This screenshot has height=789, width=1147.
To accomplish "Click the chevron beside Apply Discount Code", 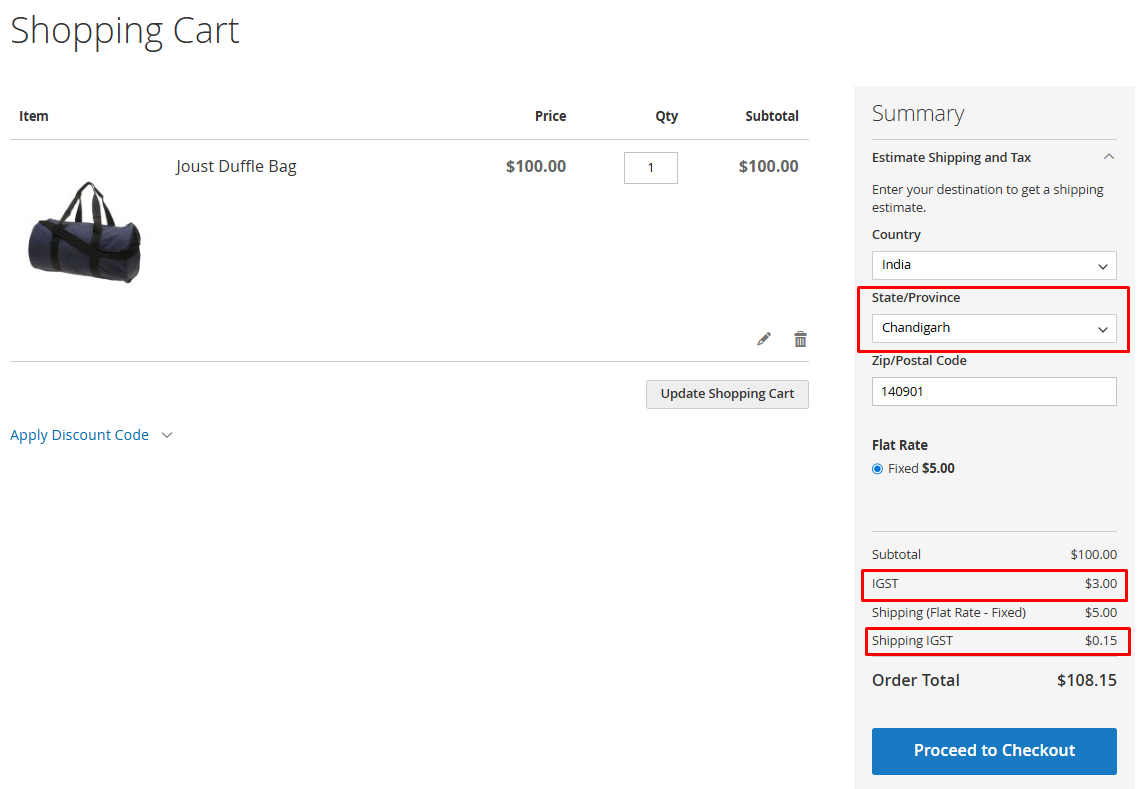I will [167, 435].
